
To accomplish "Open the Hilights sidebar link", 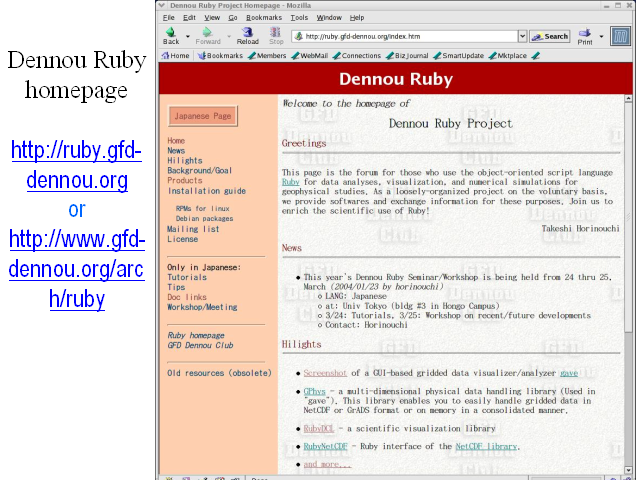I will click(x=184, y=160).
